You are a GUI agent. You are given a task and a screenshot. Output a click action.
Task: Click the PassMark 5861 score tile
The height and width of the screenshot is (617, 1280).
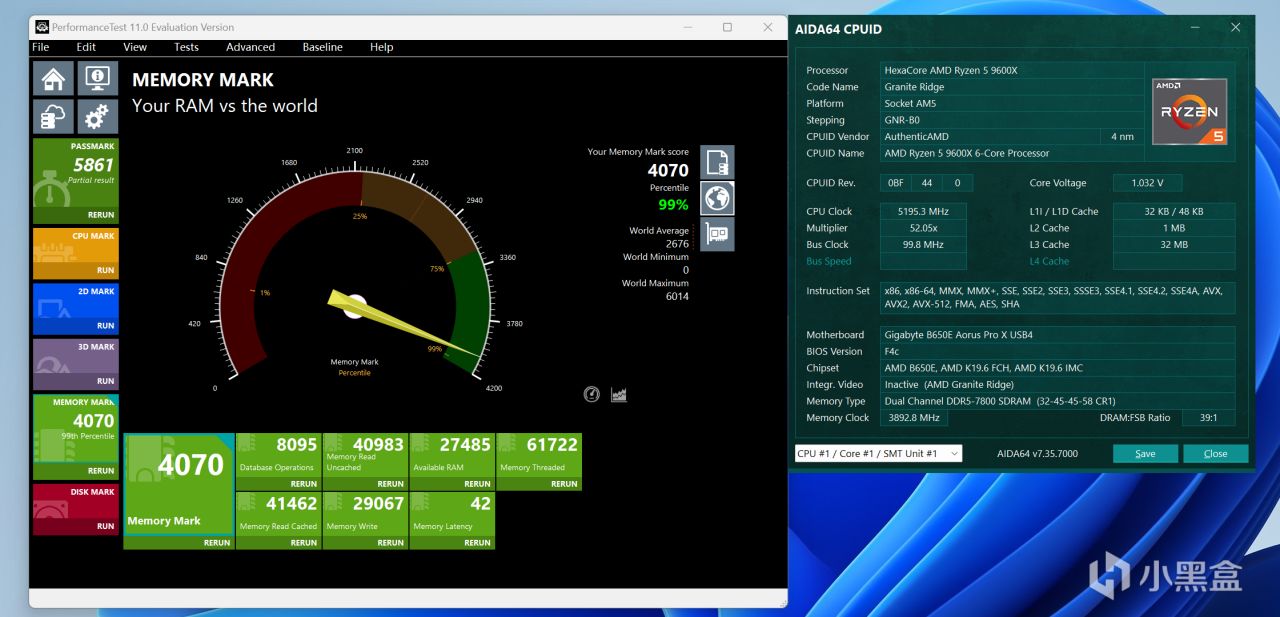pos(76,181)
